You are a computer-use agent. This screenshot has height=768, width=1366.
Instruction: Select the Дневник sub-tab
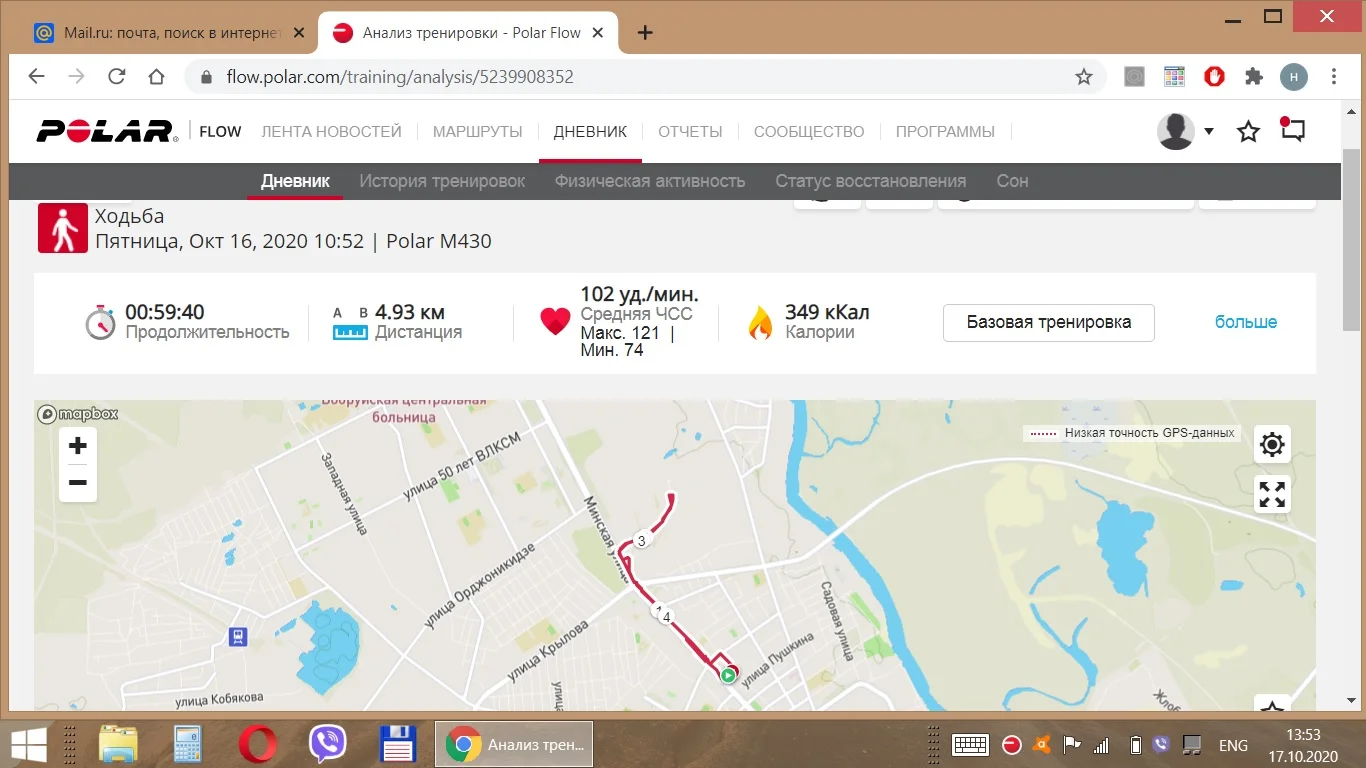295,181
